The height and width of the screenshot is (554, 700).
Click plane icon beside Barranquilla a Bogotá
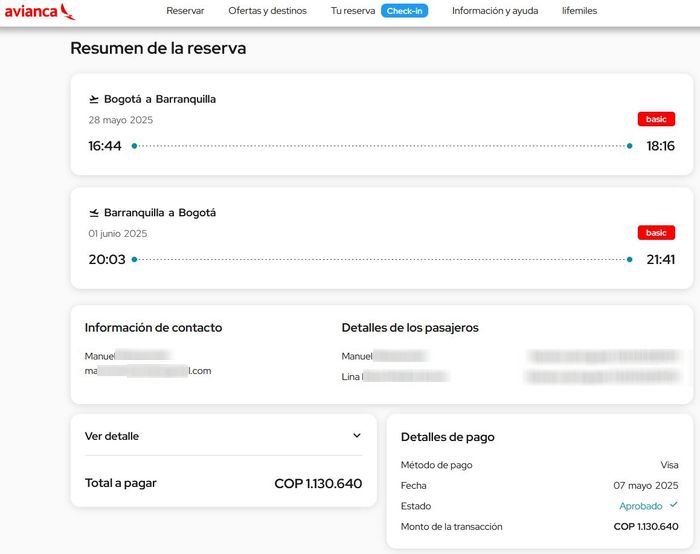coord(94,213)
